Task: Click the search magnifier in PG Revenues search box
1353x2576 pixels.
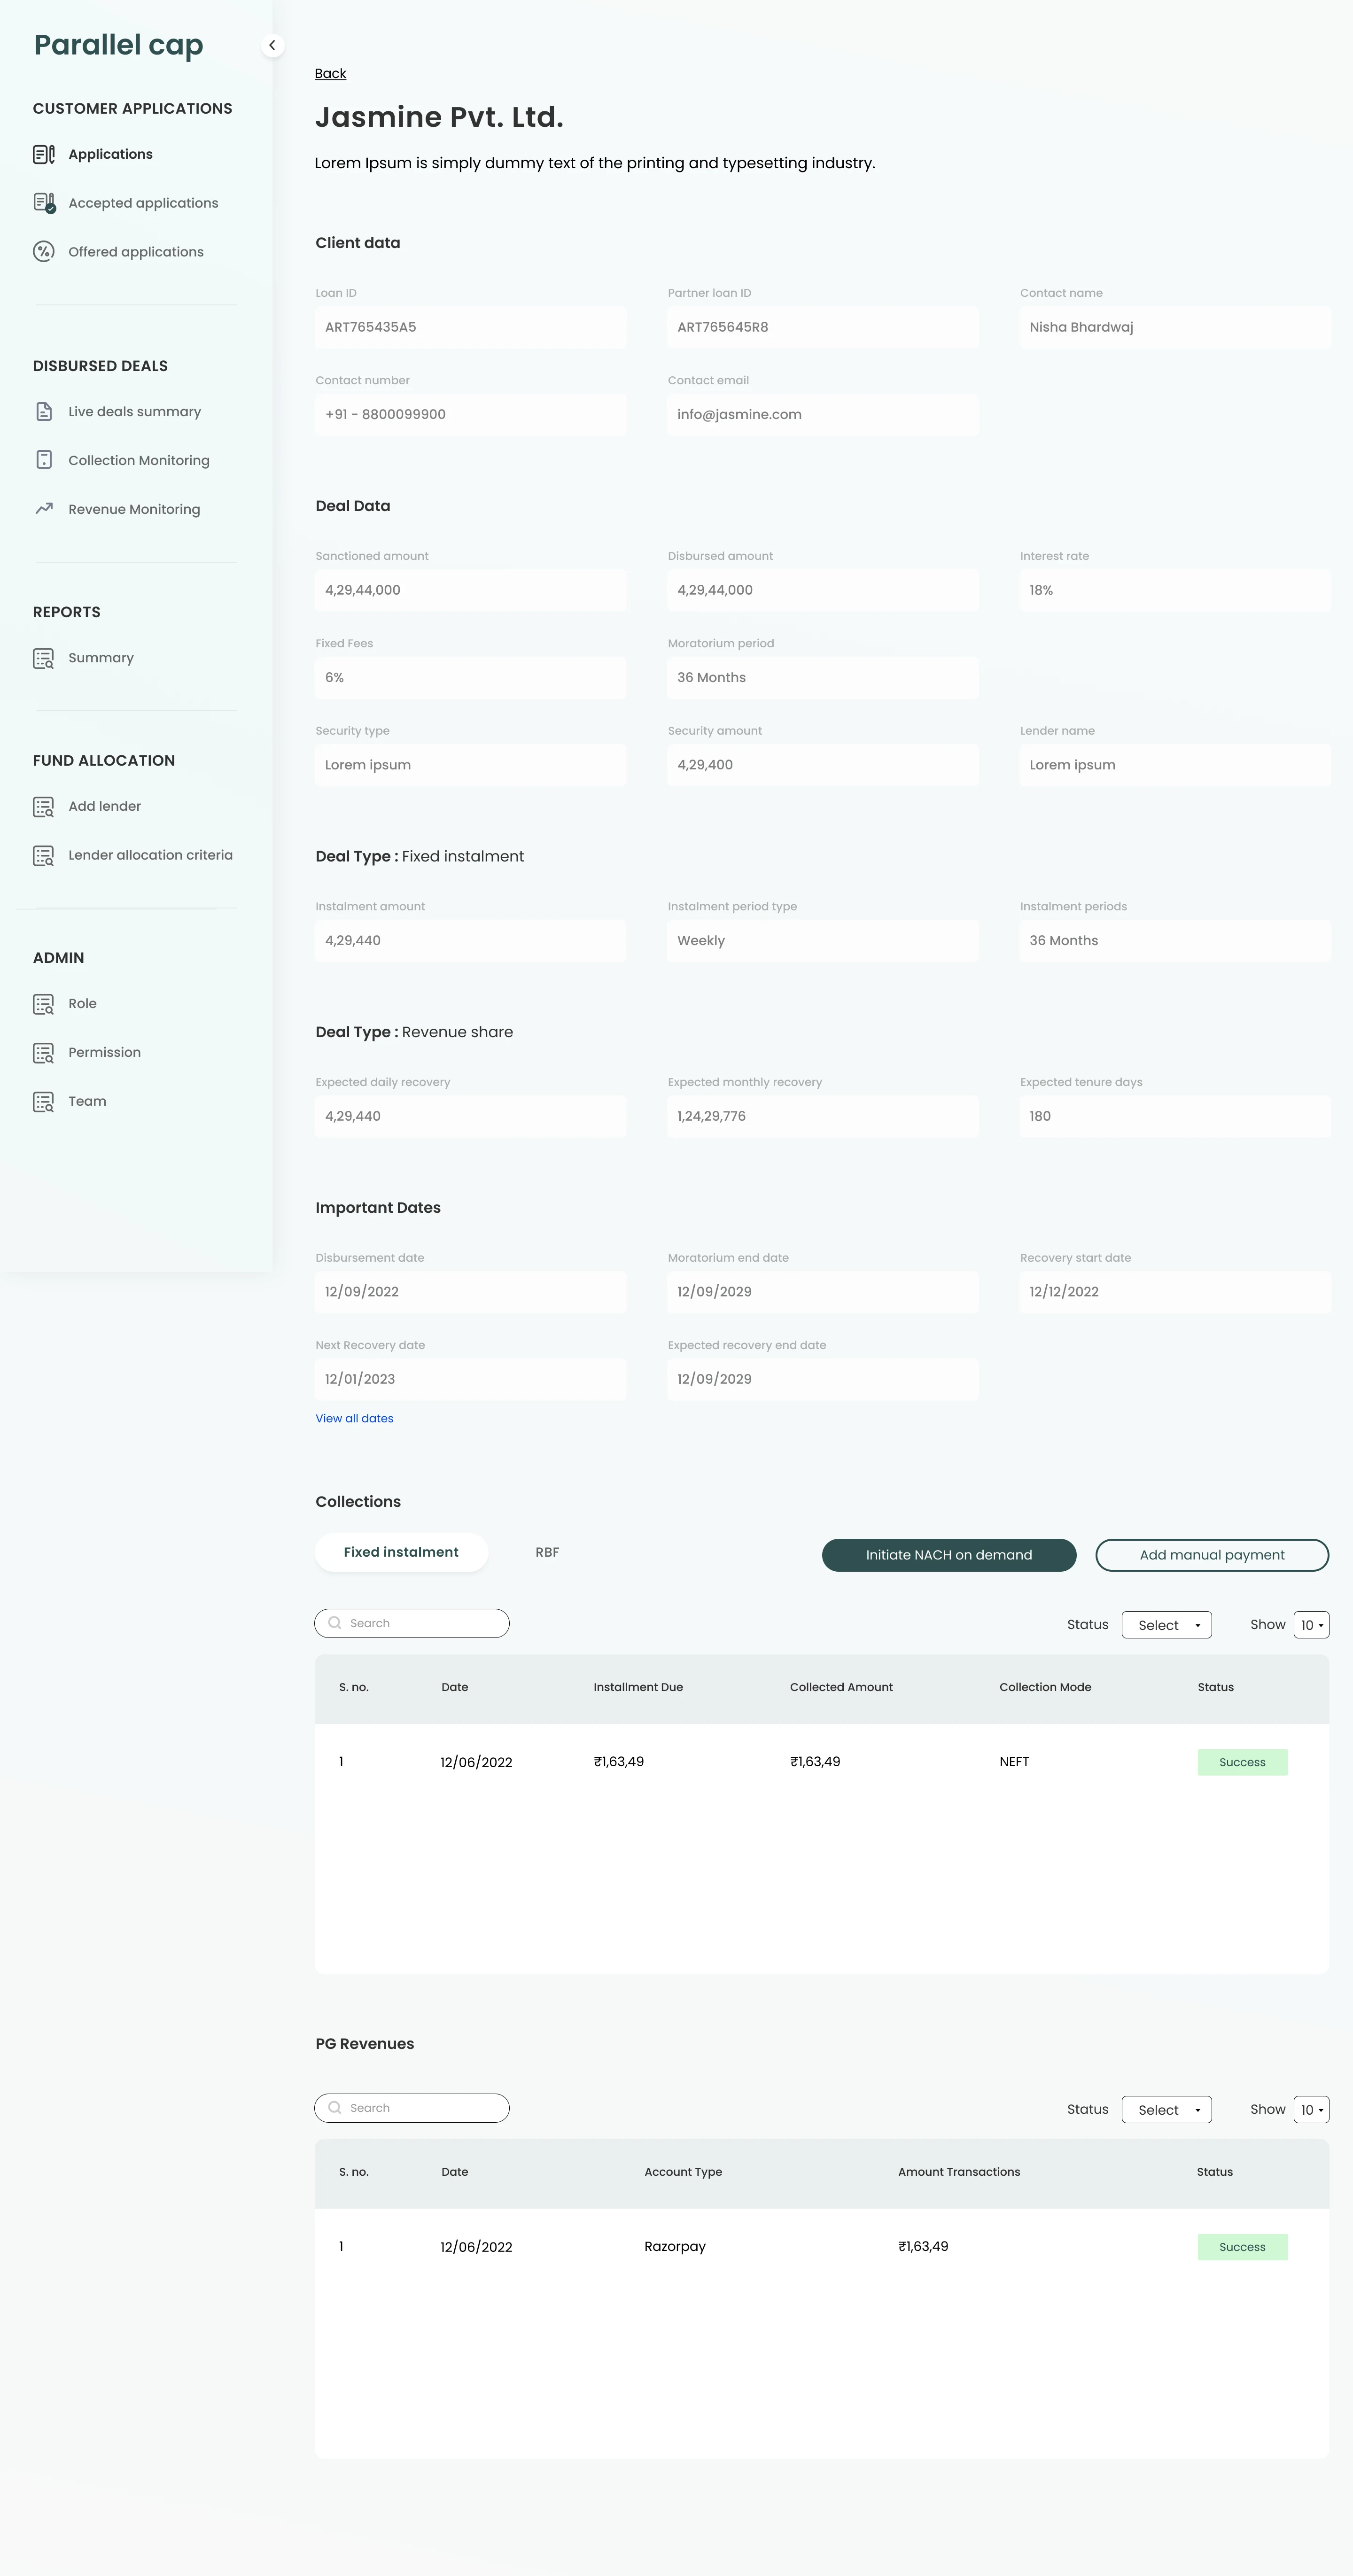Action: pos(335,2108)
